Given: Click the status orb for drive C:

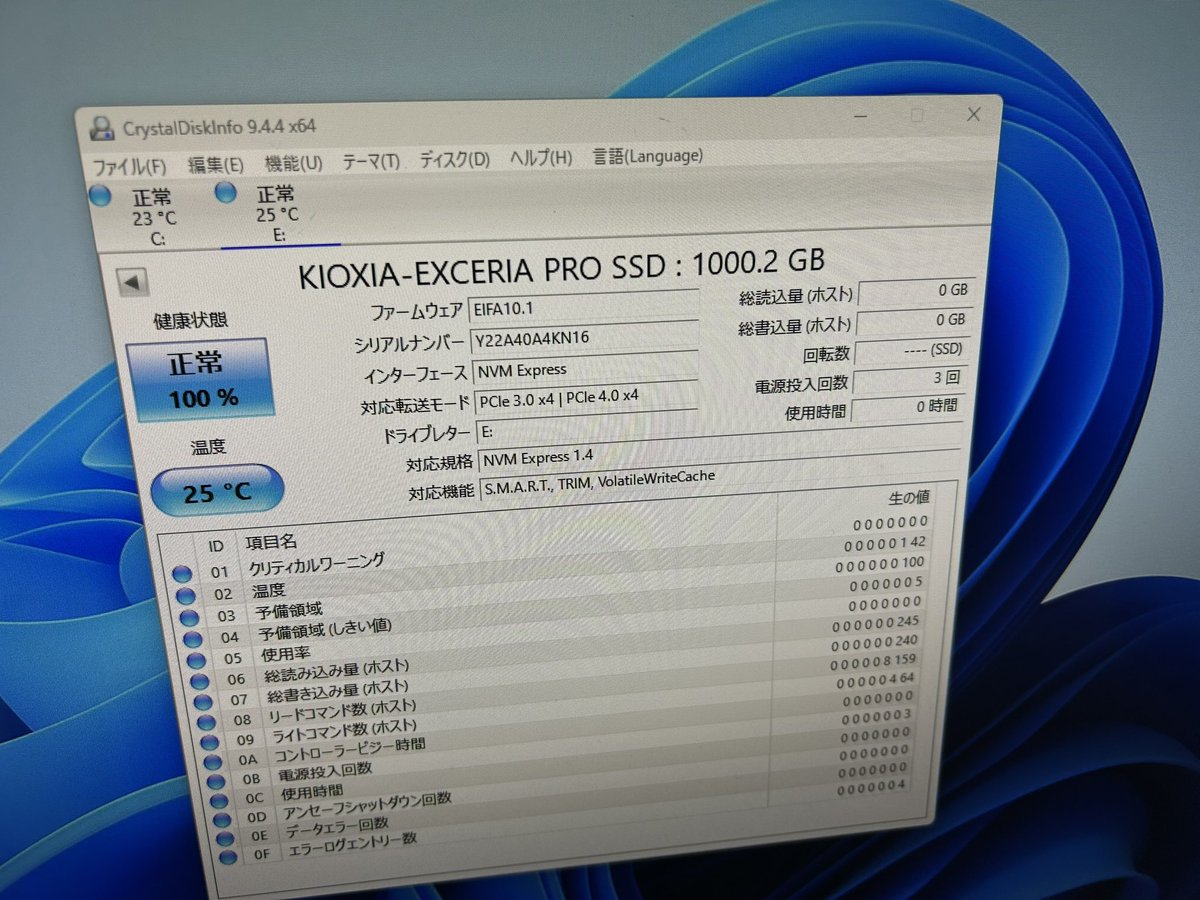Looking at the screenshot, I should (100, 197).
